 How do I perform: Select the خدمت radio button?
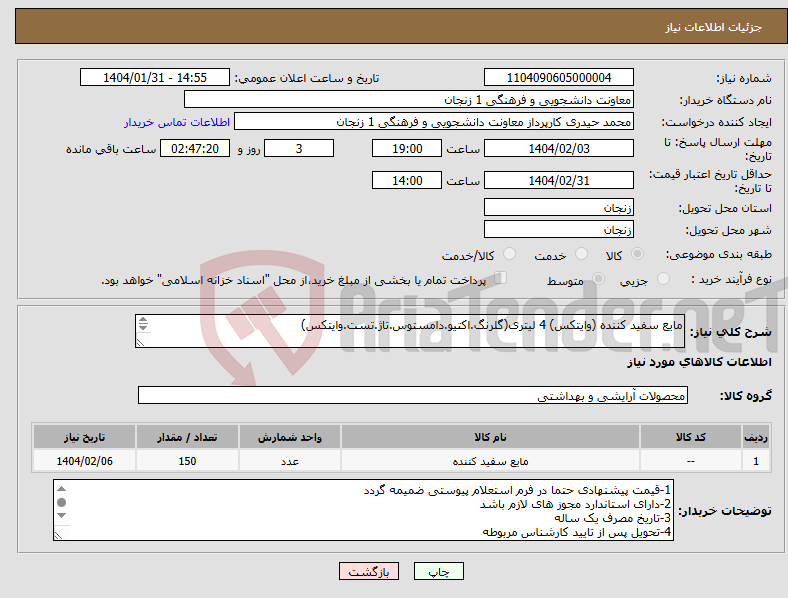pyautogui.click(x=581, y=254)
